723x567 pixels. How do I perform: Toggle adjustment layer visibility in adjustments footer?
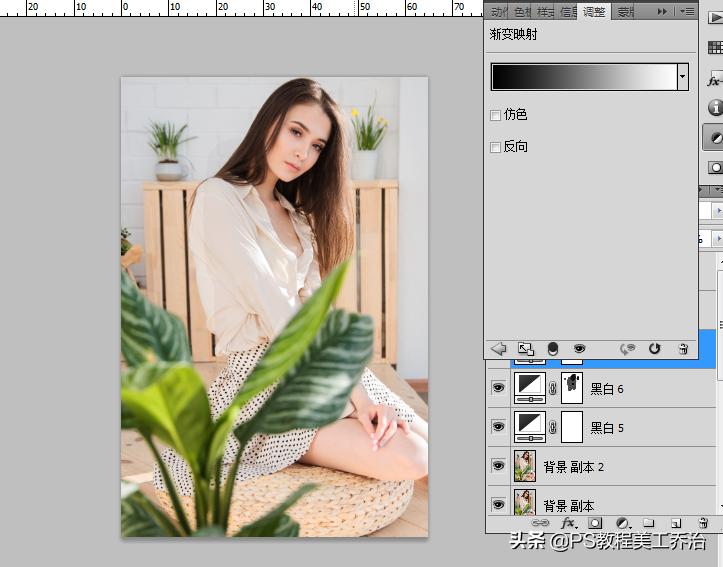tap(580, 348)
